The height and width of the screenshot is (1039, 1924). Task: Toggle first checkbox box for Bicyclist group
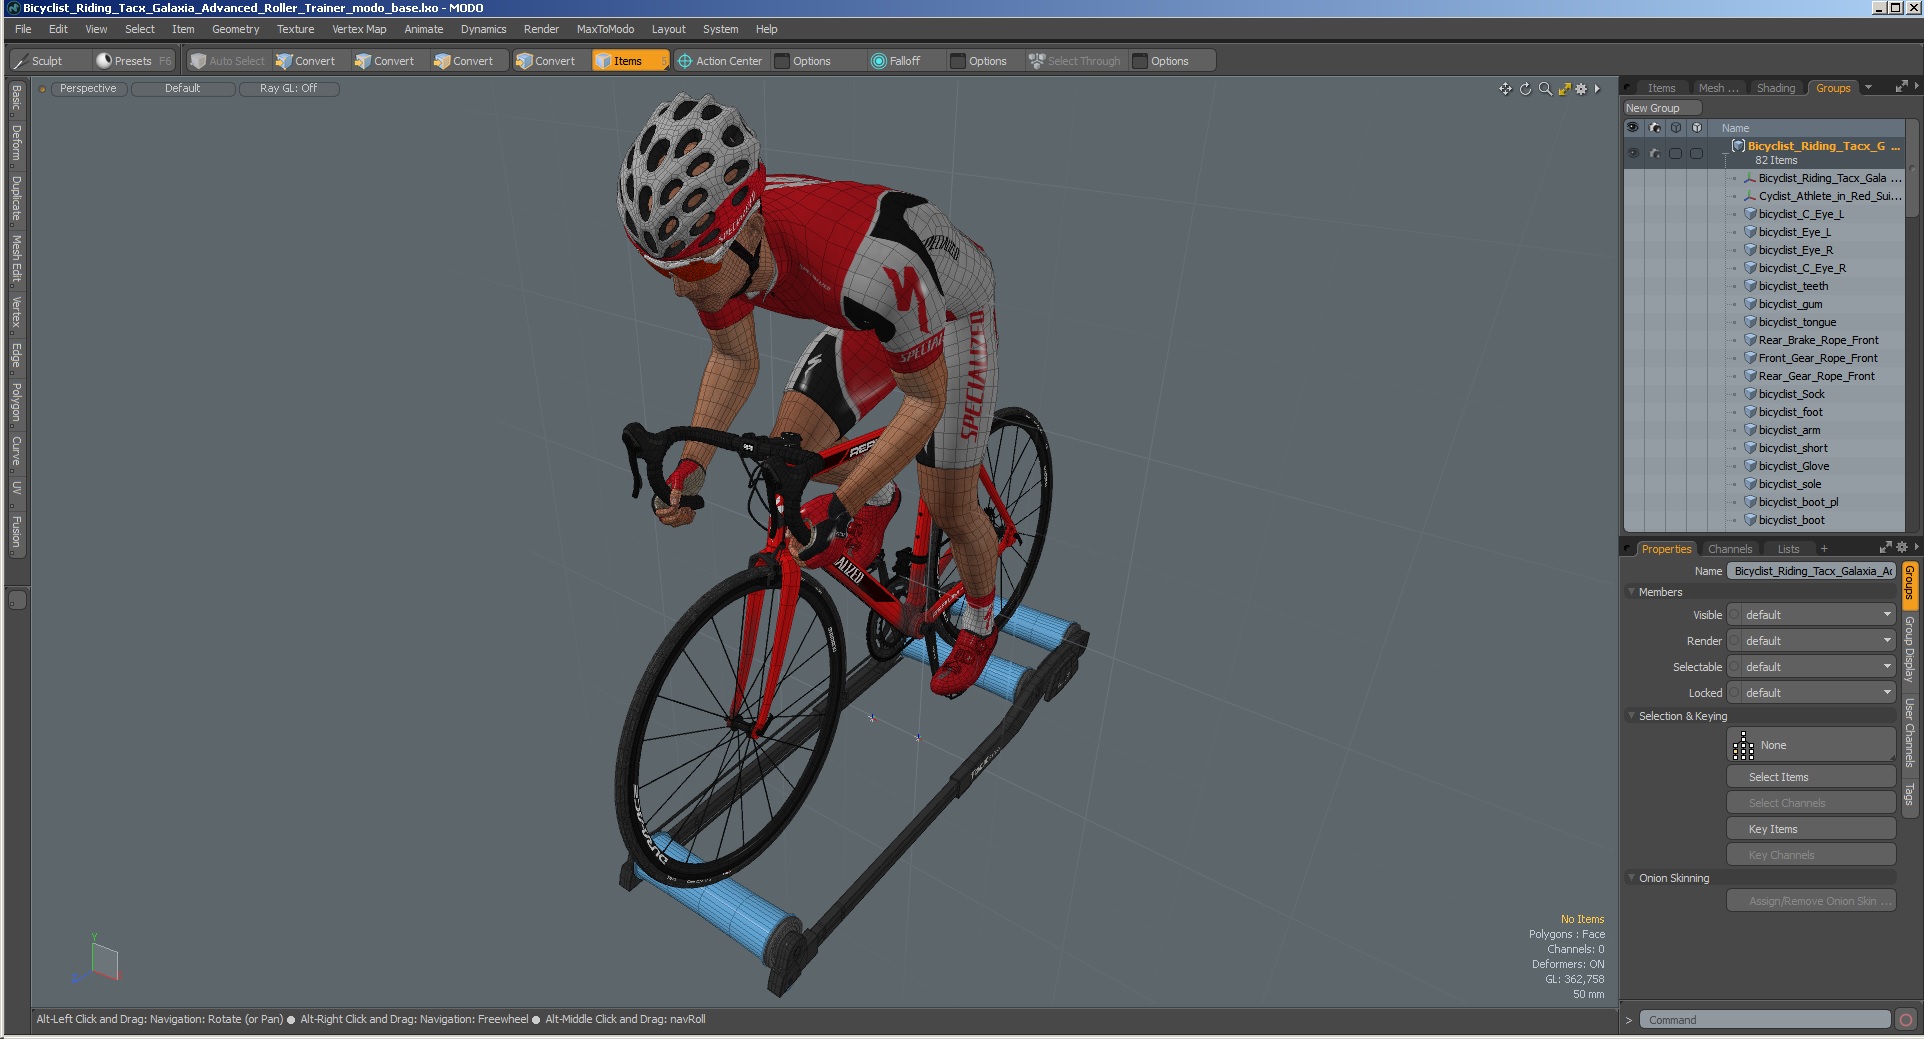tap(1676, 153)
